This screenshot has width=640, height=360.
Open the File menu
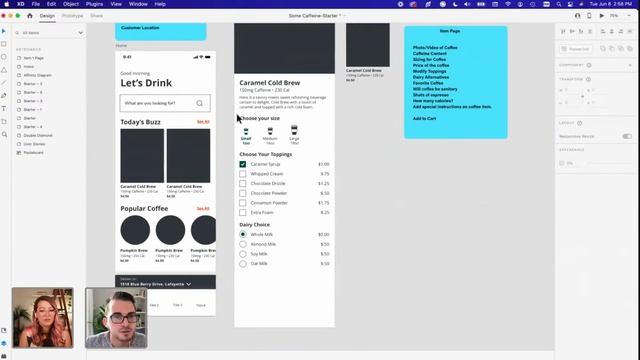pos(36,4)
